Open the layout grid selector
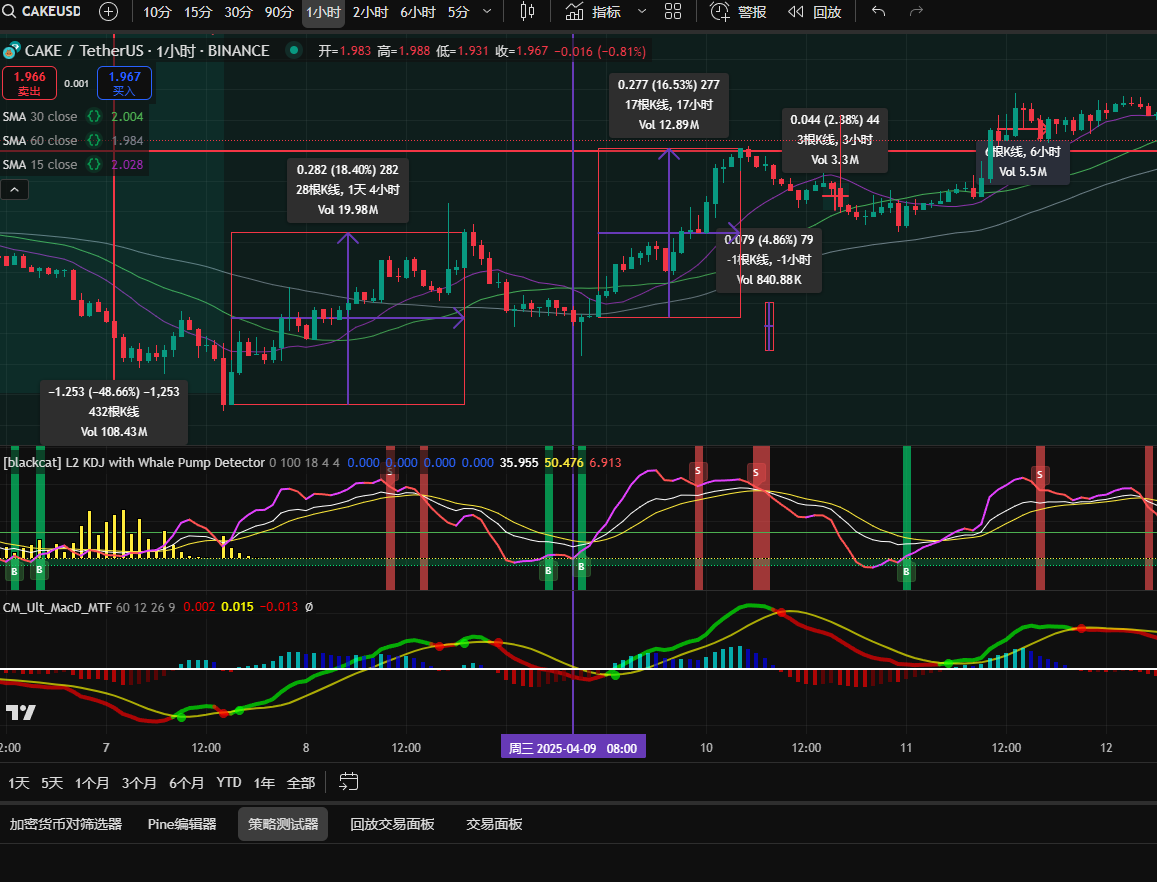 pyautogui.click(x=673, y=12)
